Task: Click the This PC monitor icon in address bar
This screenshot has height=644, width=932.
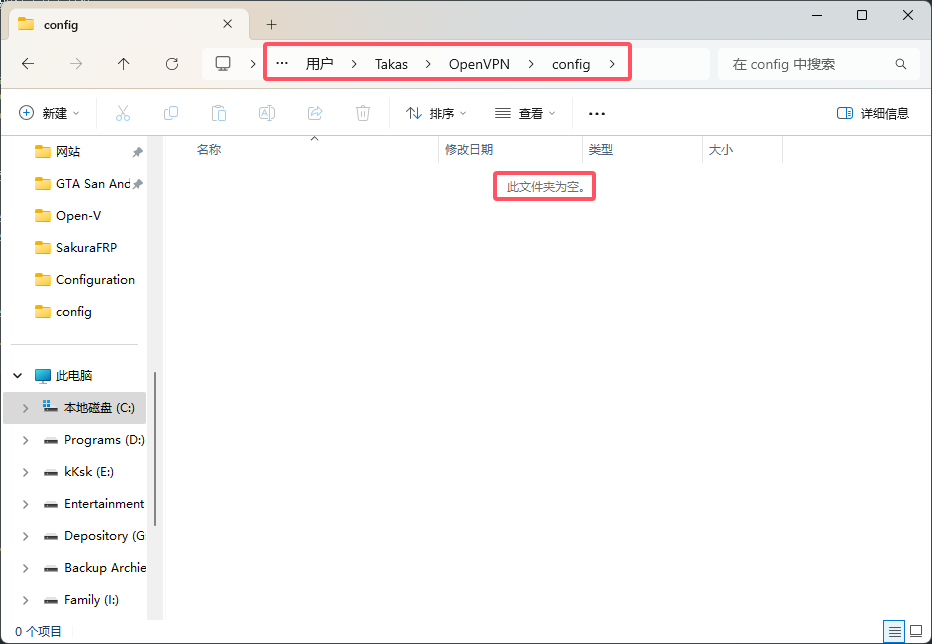Action: pos(223,64)
